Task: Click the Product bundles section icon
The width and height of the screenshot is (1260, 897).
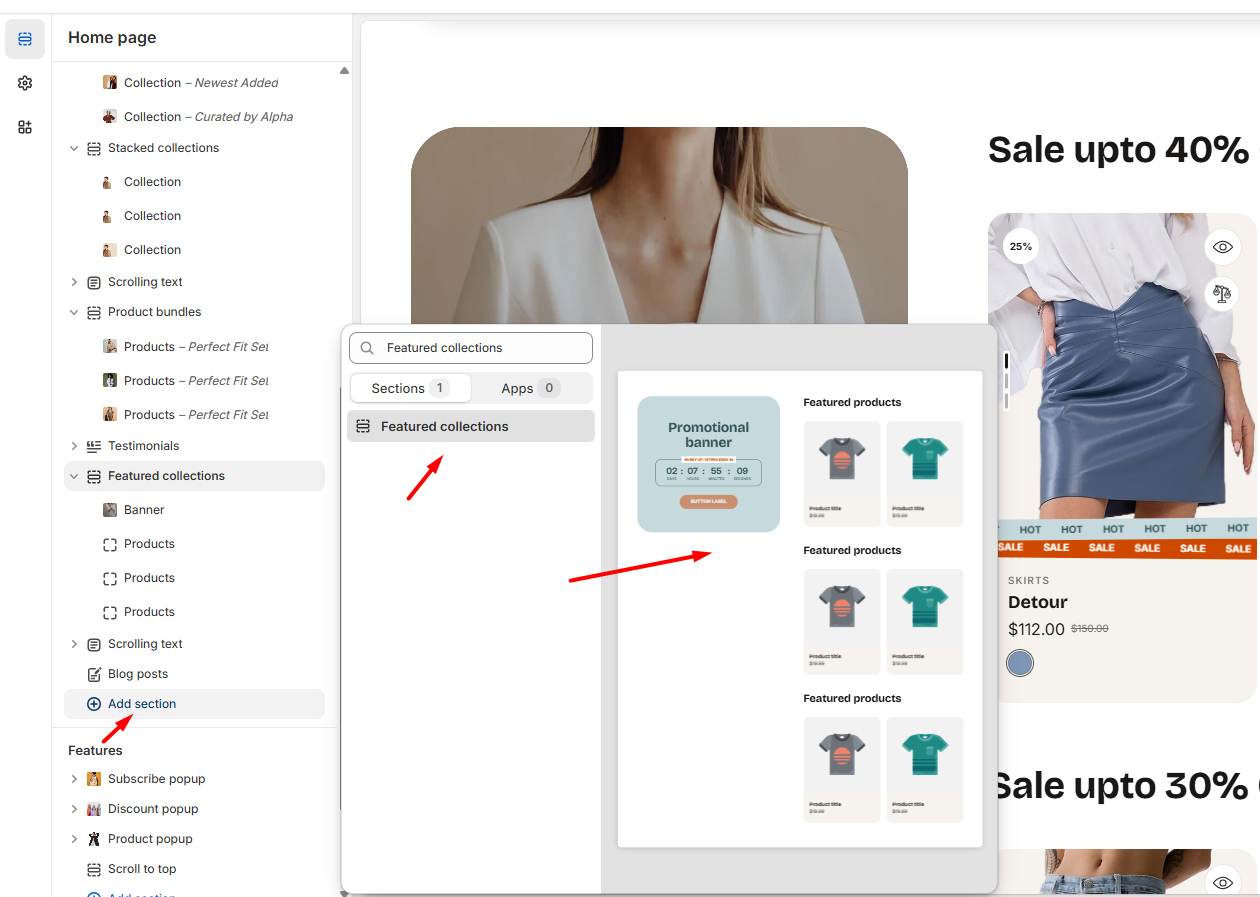Action: point(94,312)
